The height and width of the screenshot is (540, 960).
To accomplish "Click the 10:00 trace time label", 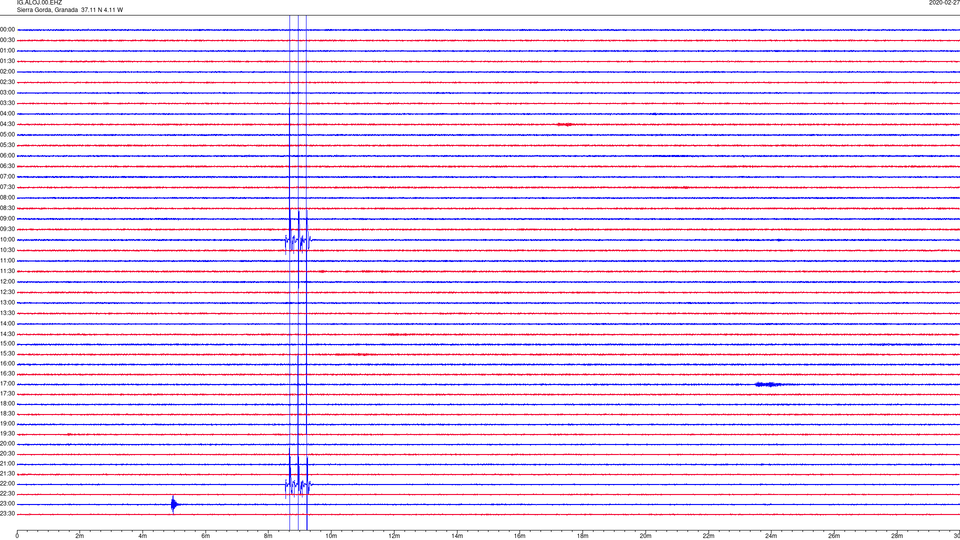I will click(x=7, y=240).
